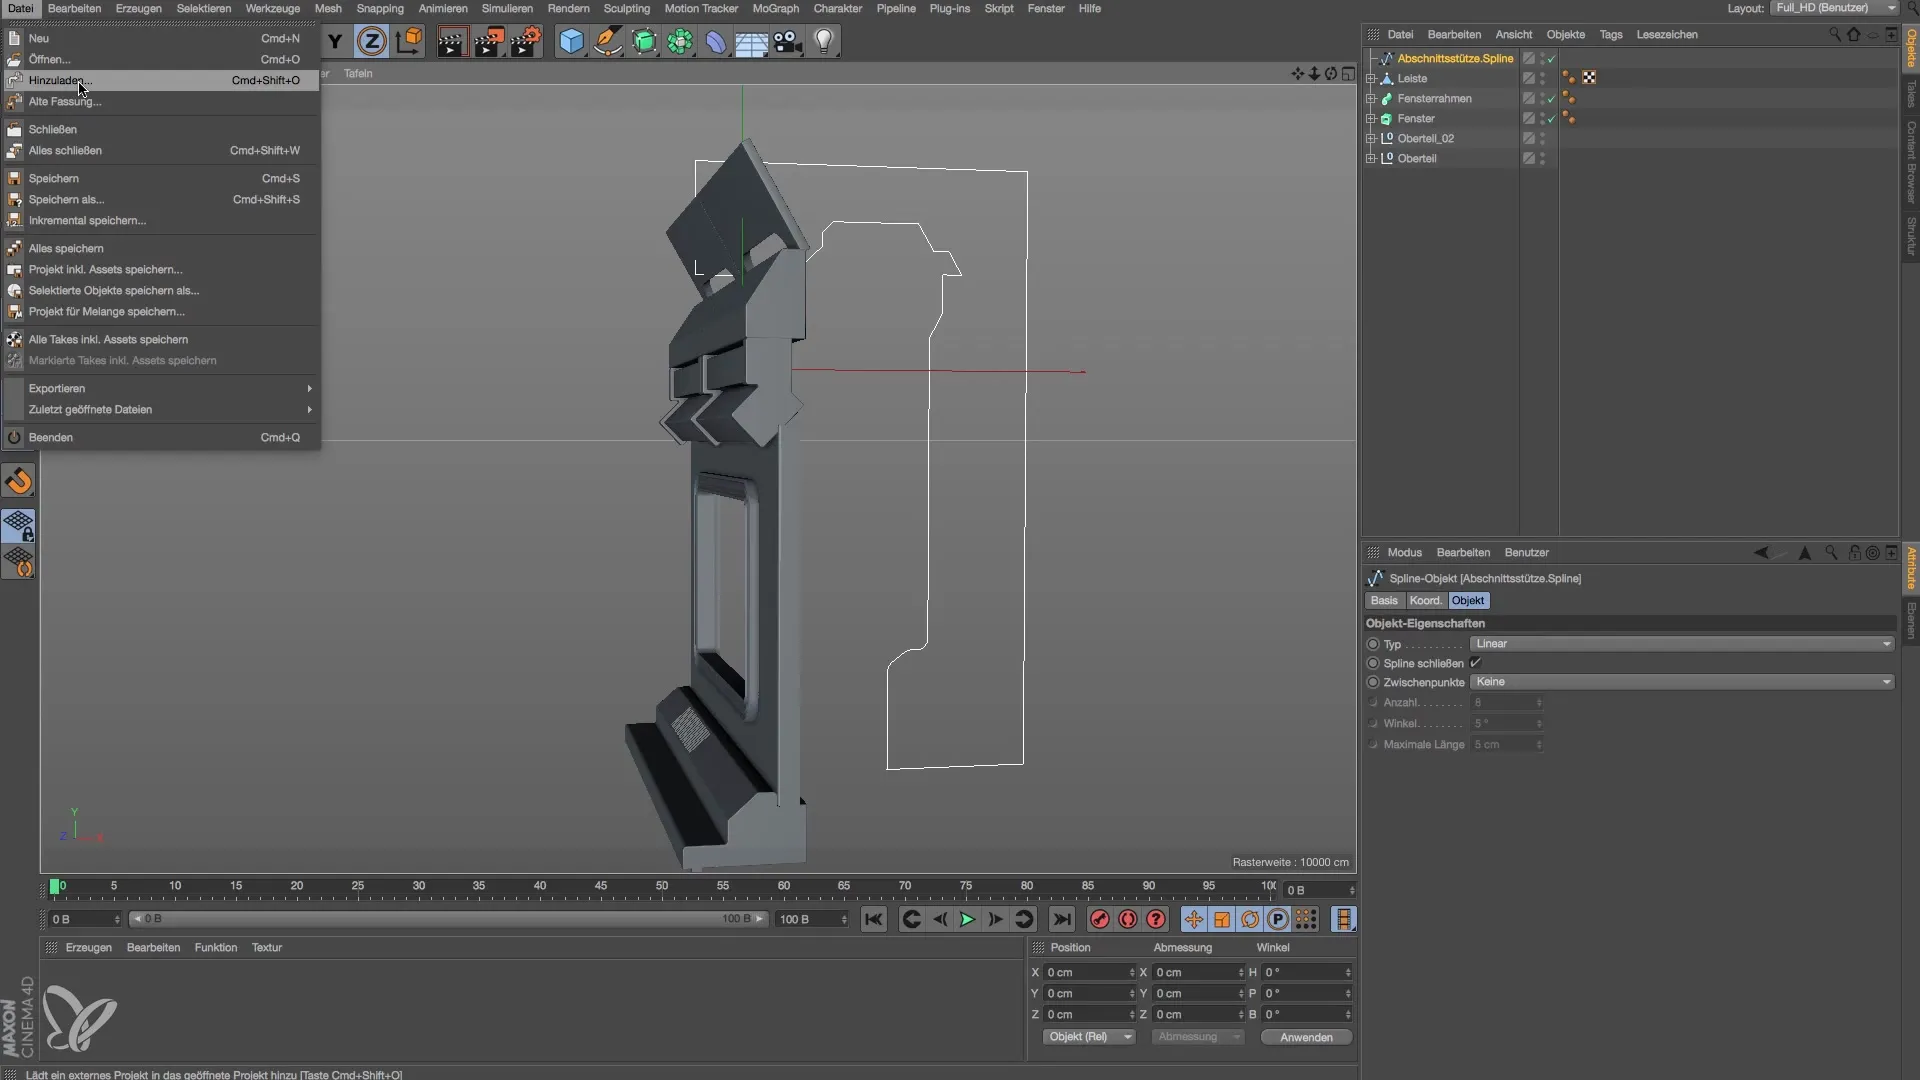Click the green subdivision surface generator icon

(x=644, y=41)
